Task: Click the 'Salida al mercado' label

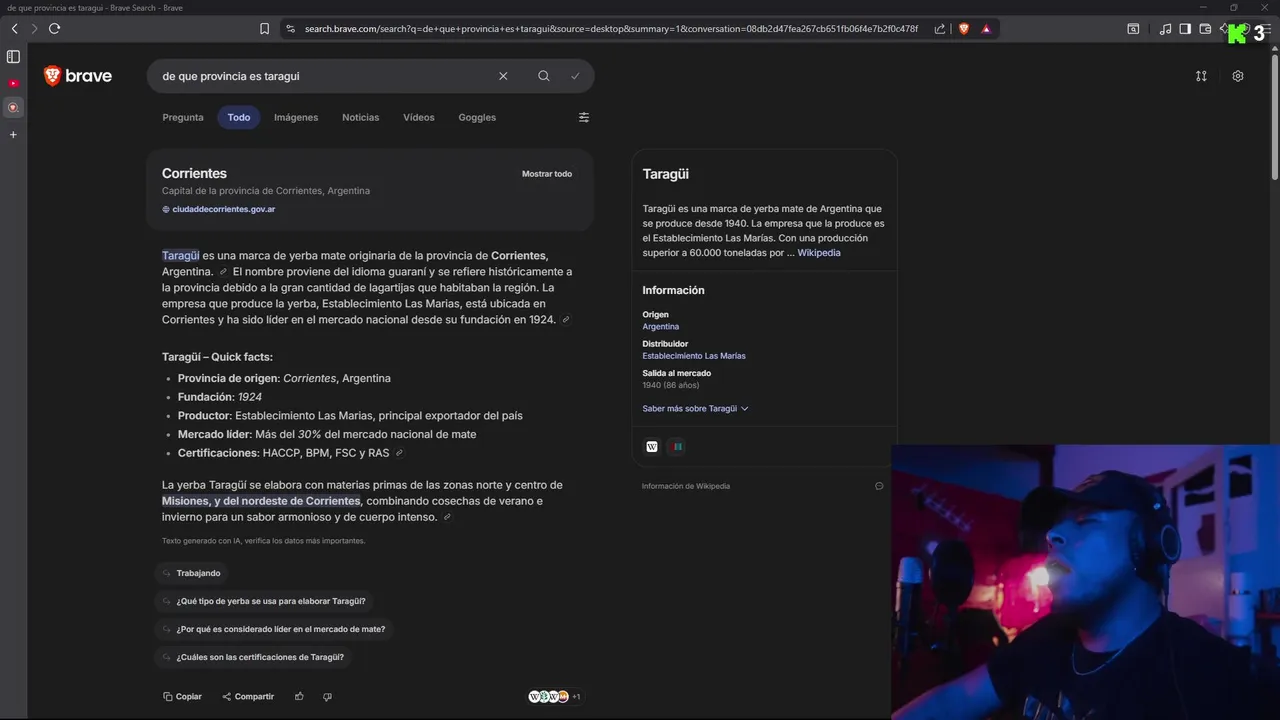Action: tap(676, 374)
